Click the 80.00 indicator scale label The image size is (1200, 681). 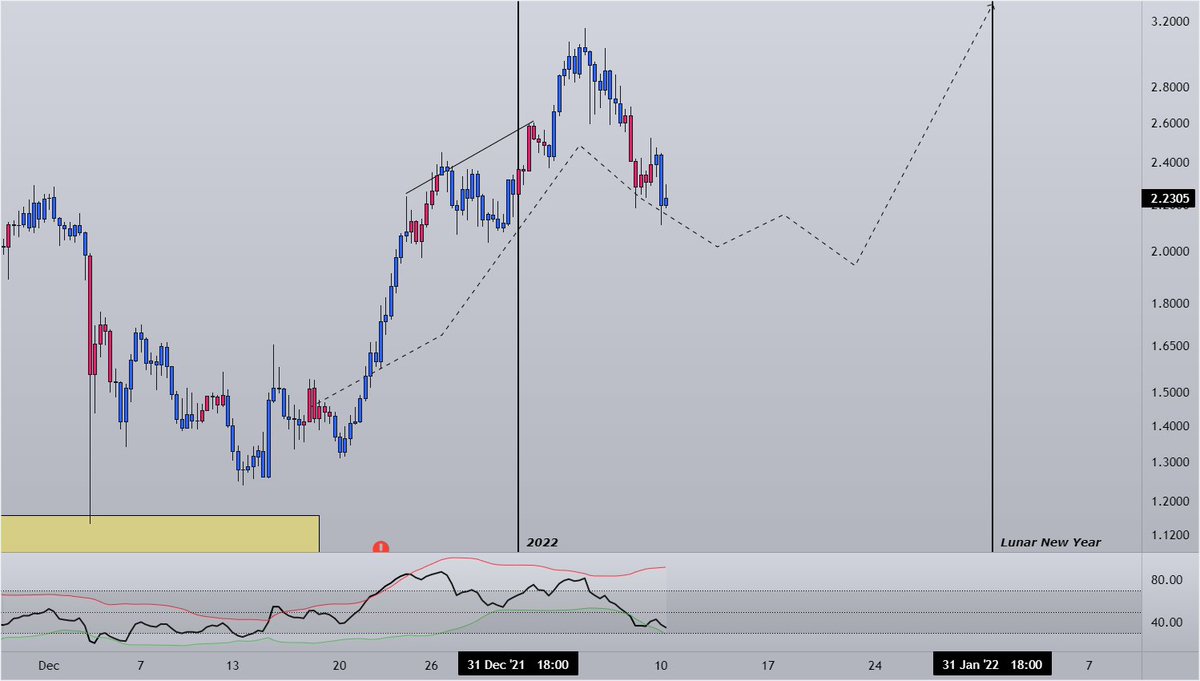[x=1167, y=579]
